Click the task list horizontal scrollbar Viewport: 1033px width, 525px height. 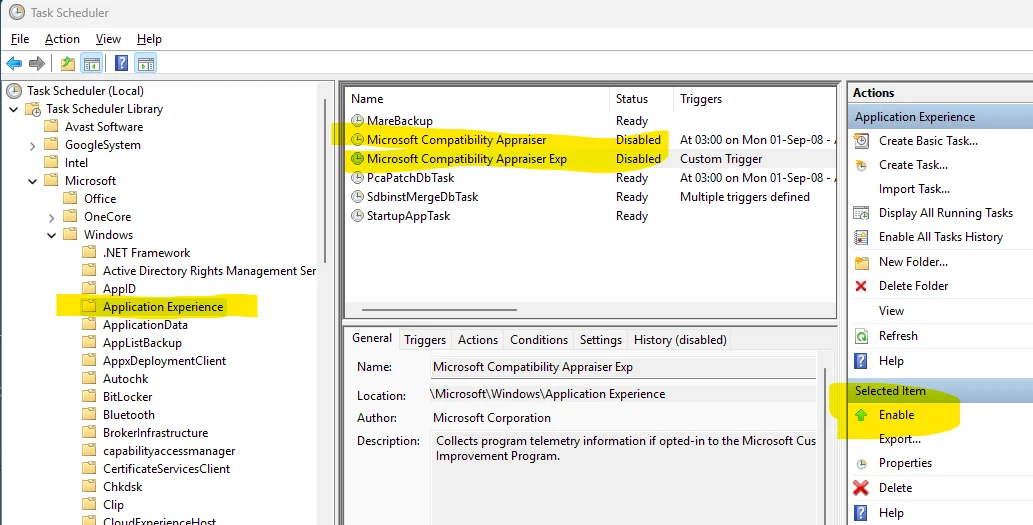pyautogui.click(x=439, y=310)
